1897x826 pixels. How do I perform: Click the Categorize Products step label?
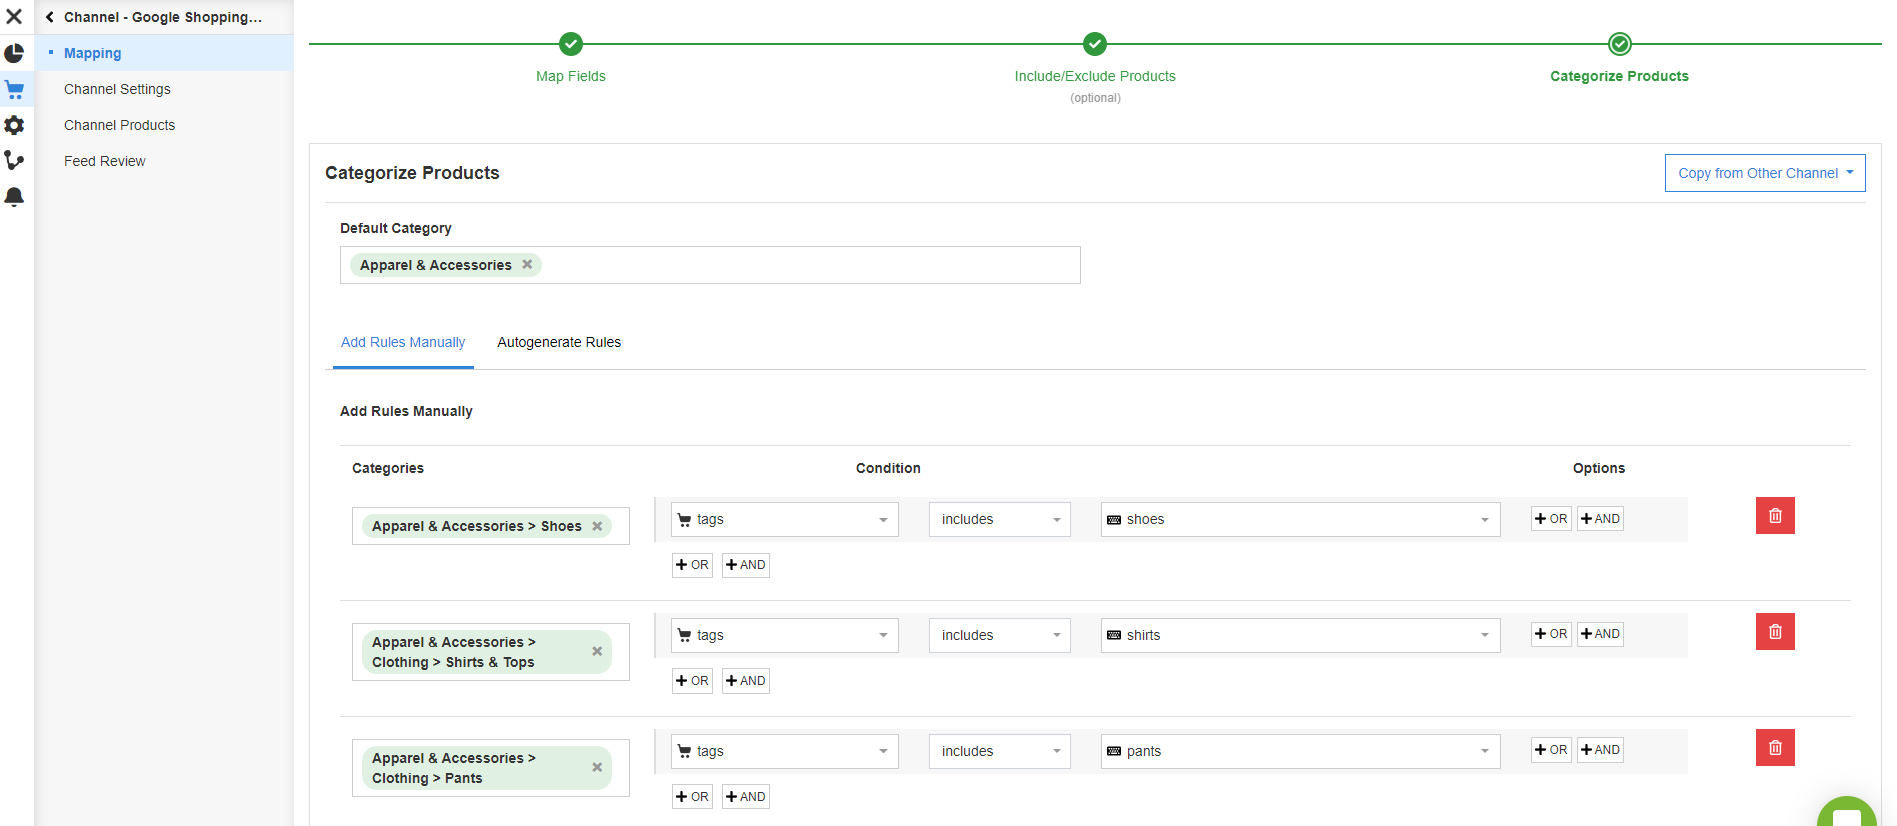(x=1619, y=76)
